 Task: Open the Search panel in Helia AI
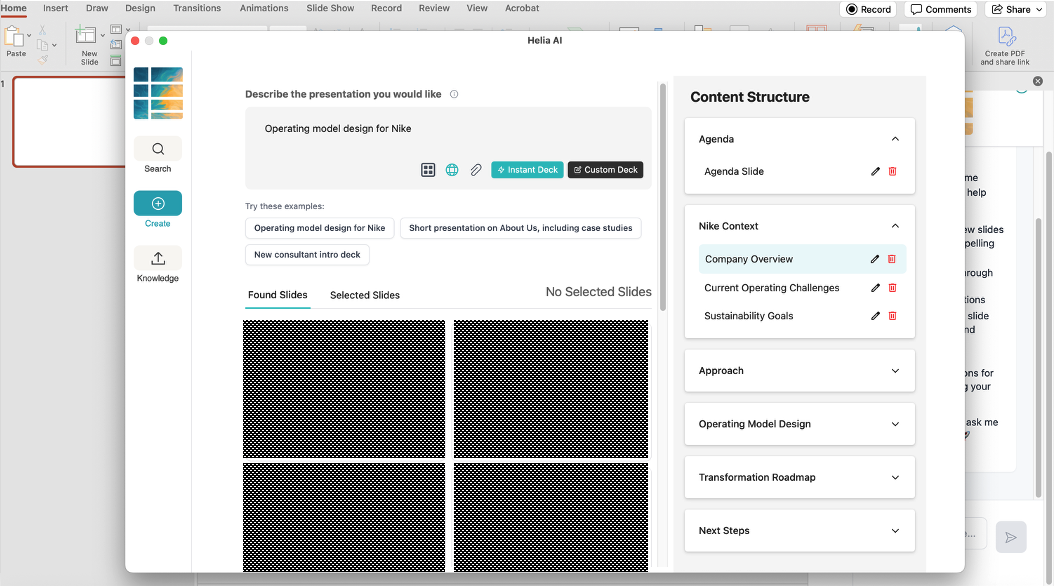pyautogui.click(x=157, y=155)
